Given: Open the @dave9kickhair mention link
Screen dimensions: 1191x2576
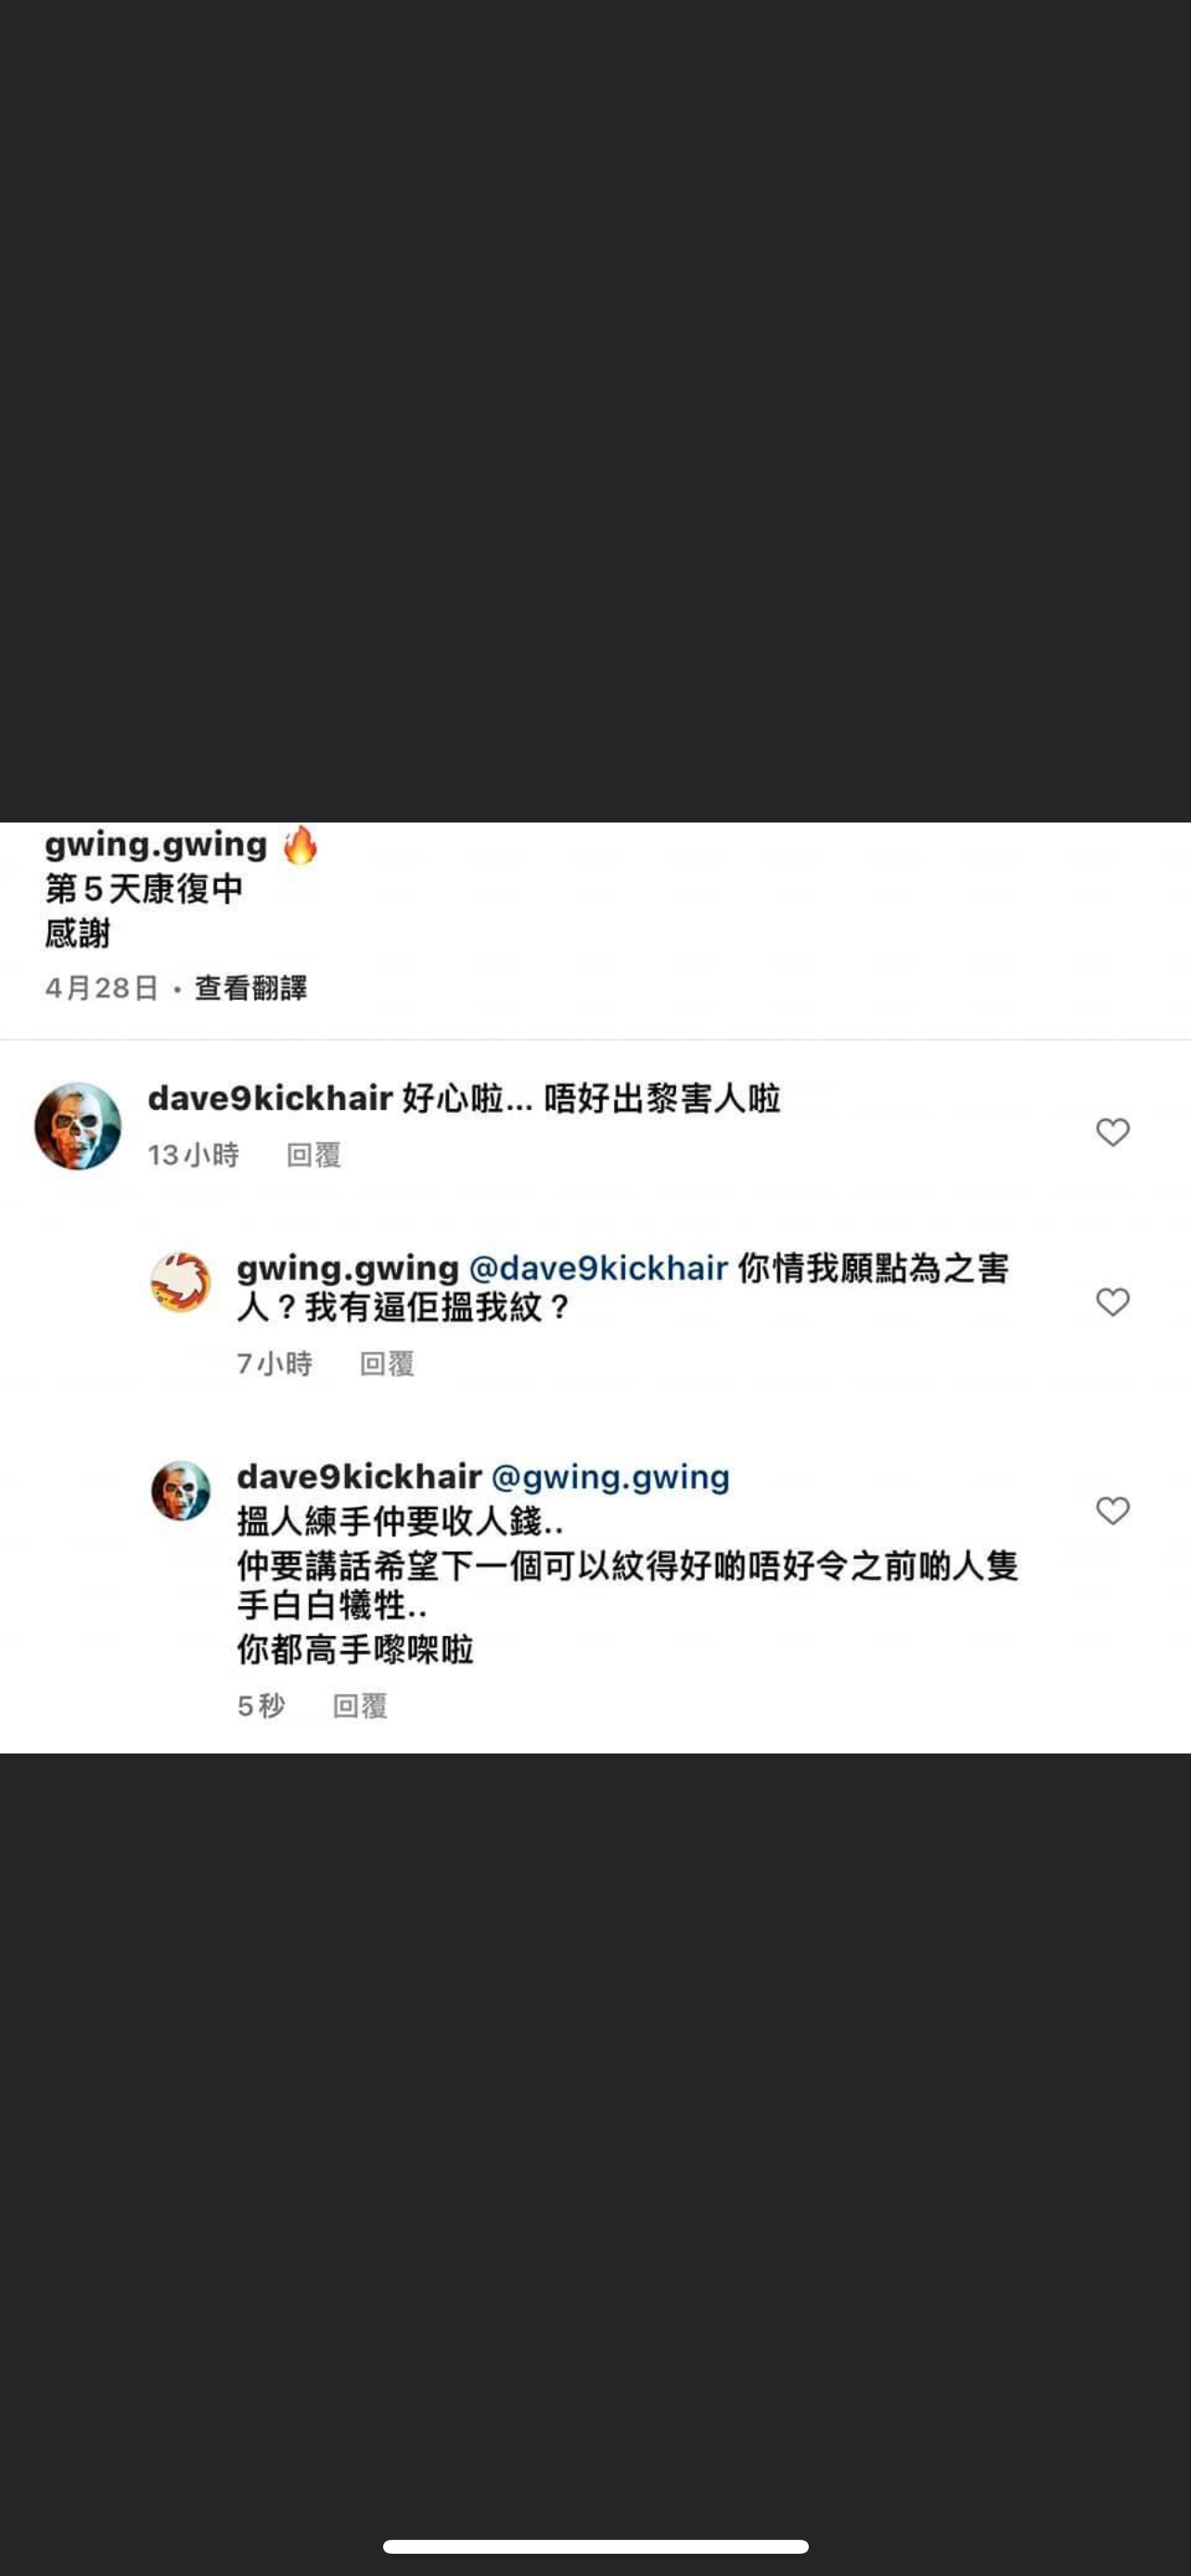Looking at the screenshot, I should [x=598, y=1268].
